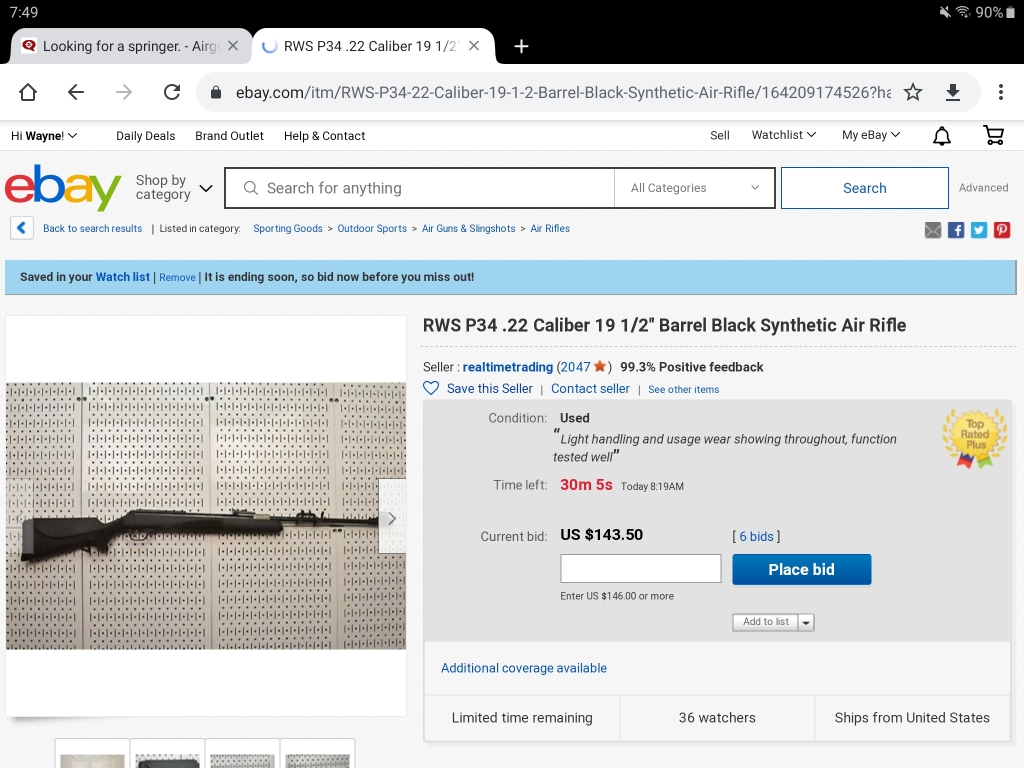Focus the 'Search for anything' field
Viewport: 1024px width, 768px height.
pos(419,188)
